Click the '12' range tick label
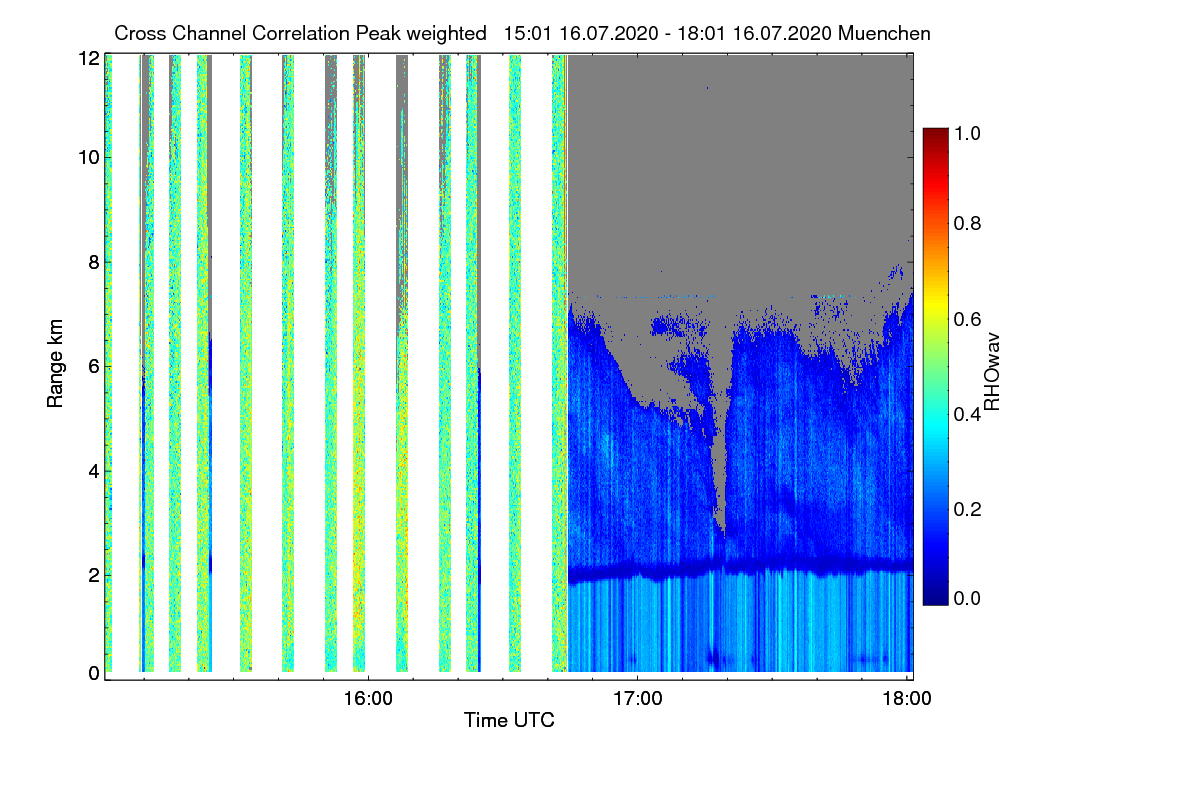1200x800 pixels. click(x=88, y=58)
